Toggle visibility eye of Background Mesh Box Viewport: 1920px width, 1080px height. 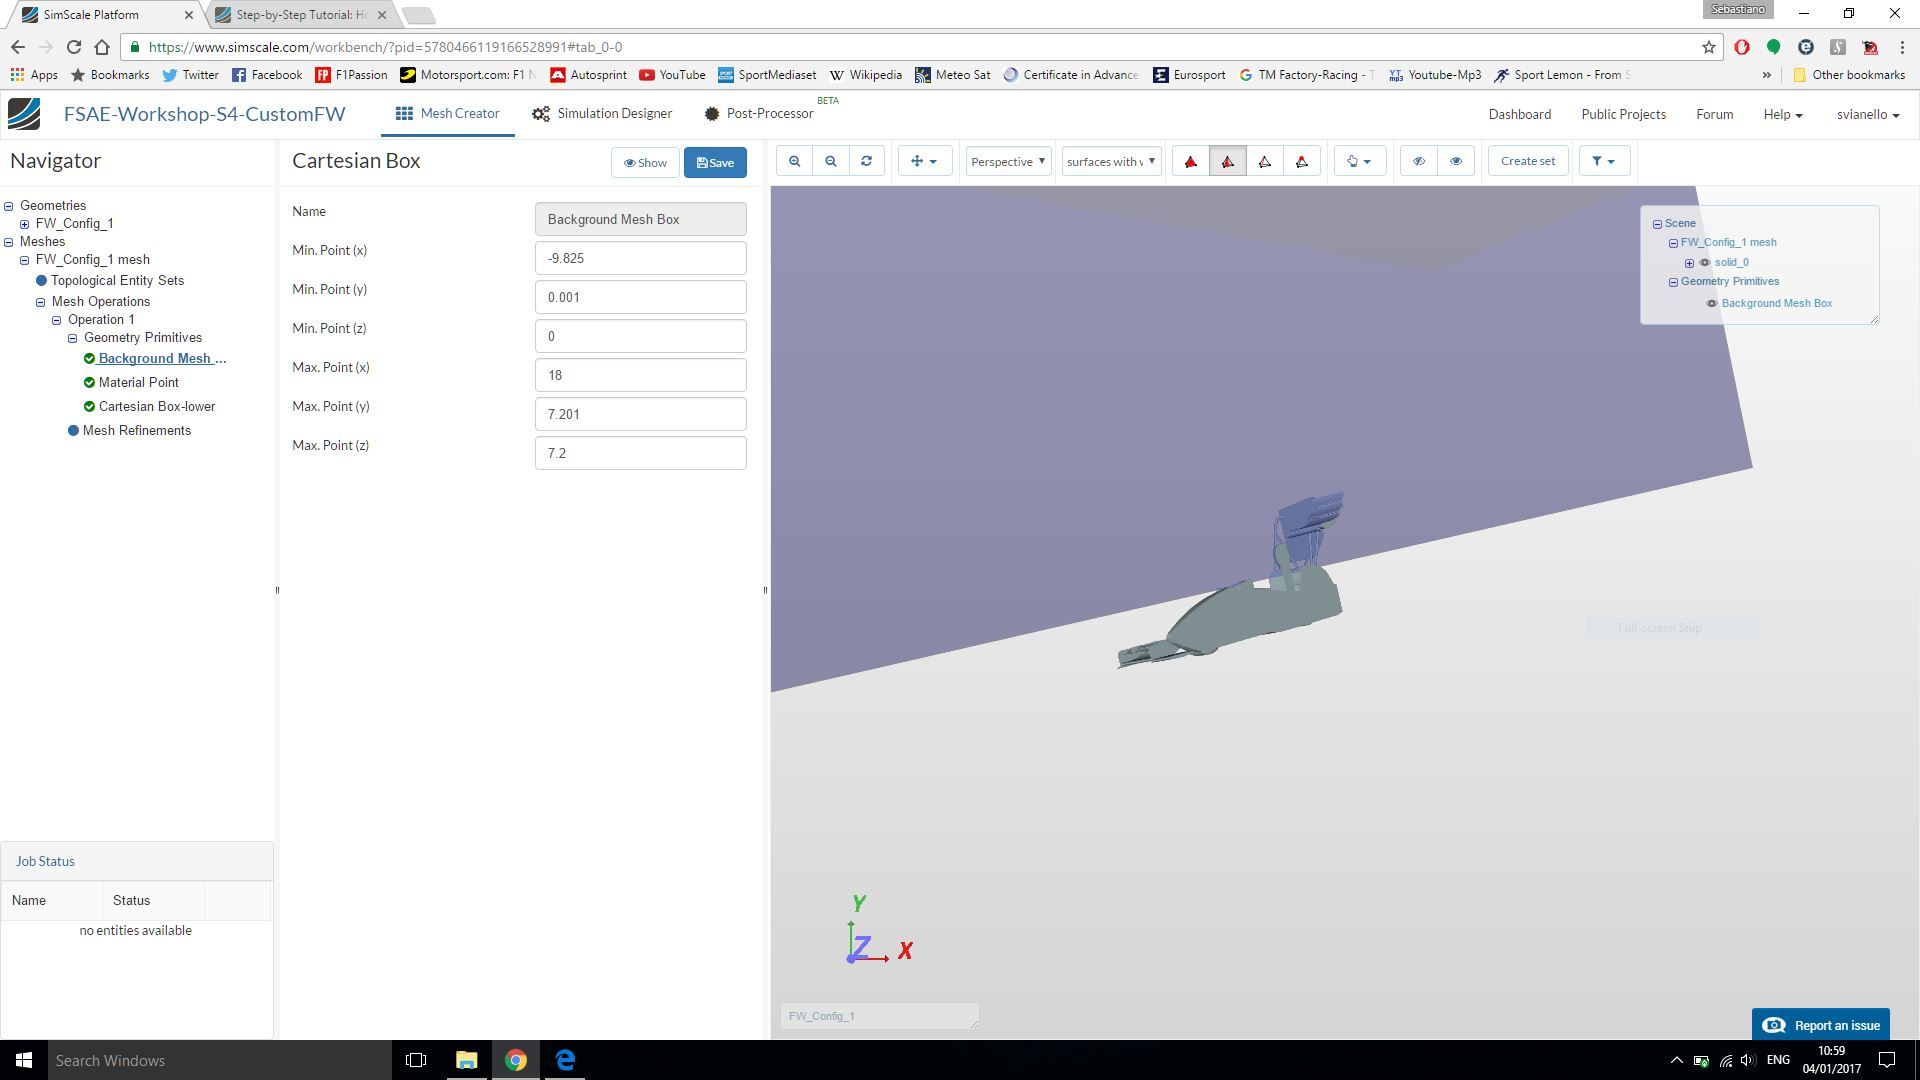tap(1712, 304)
